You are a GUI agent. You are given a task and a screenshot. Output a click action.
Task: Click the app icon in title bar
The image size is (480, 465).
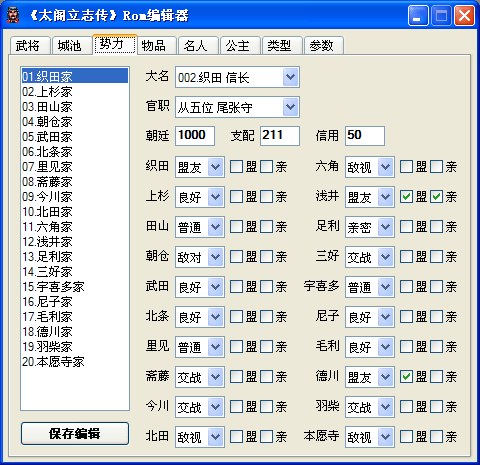[13, 15]
